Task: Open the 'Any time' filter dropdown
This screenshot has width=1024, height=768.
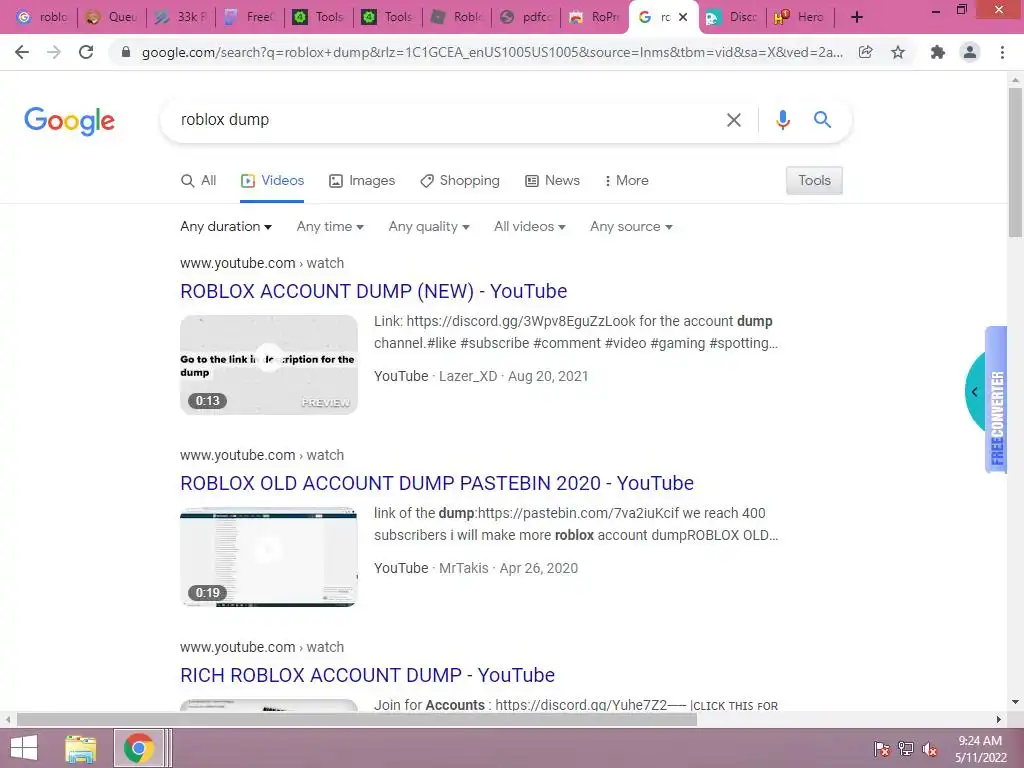Action: pos(330,227)
